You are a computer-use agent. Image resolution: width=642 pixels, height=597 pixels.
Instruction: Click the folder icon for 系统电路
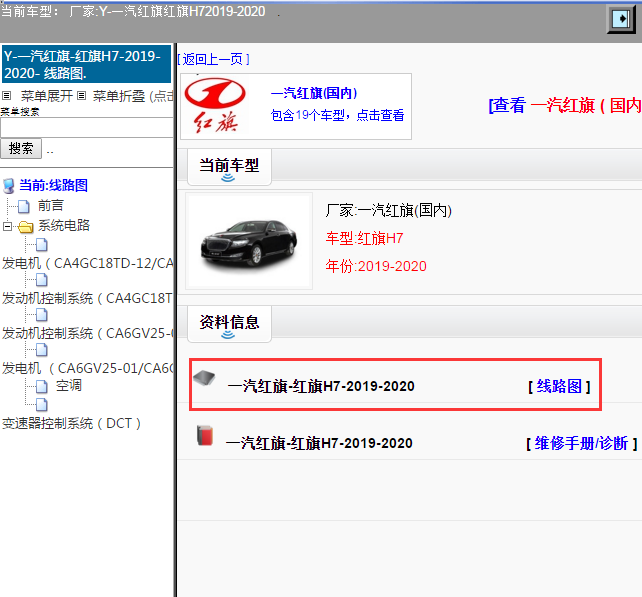25,226
